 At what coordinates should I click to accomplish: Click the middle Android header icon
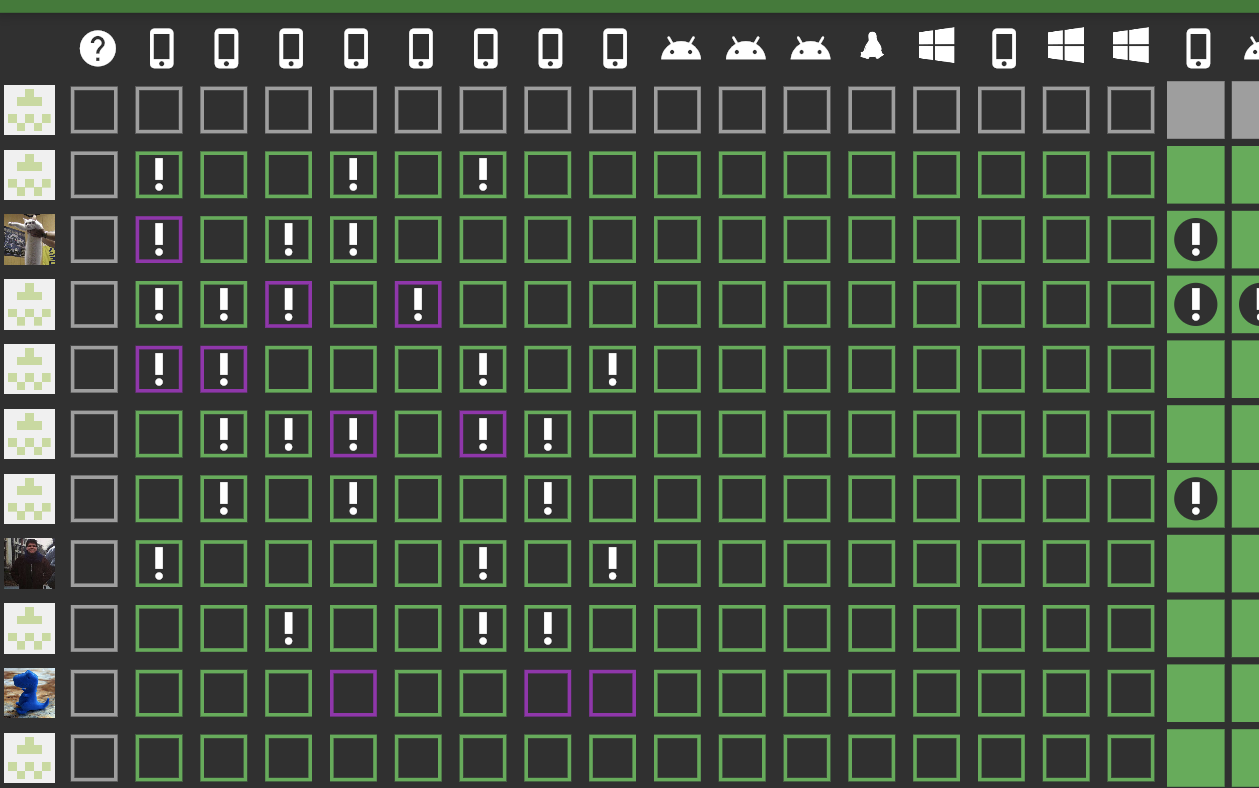(746, 47)
